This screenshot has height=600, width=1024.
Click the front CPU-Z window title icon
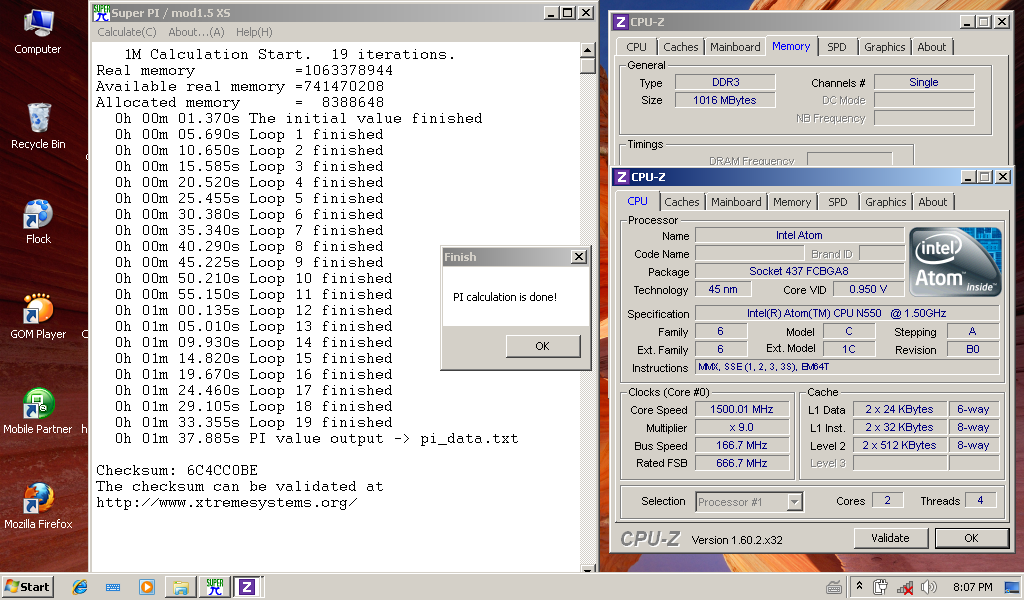click(x=622, y=177)
